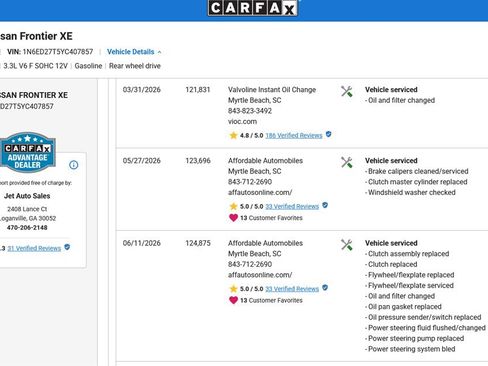This screenshot has width=488, height=366.
Task: Click mileage reading 121,831
Action: [x=198, y=90]
